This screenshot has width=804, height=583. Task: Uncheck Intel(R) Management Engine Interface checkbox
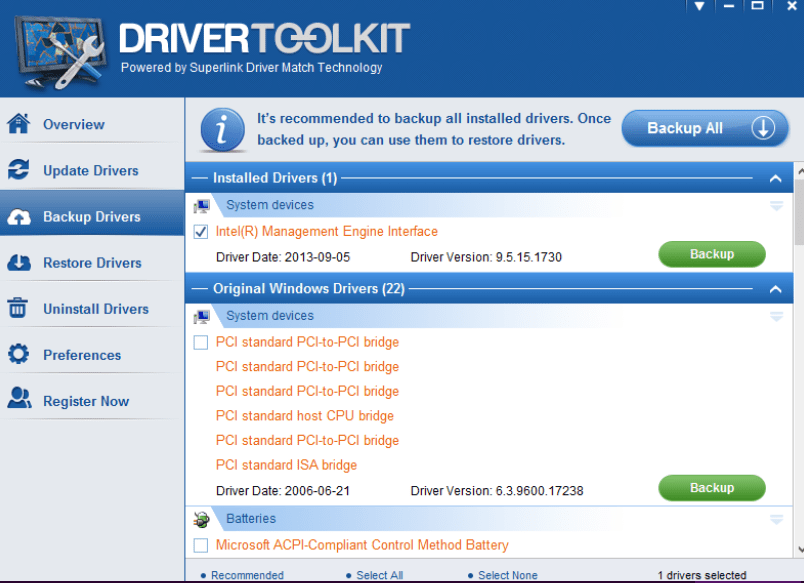tap(201, 232)
